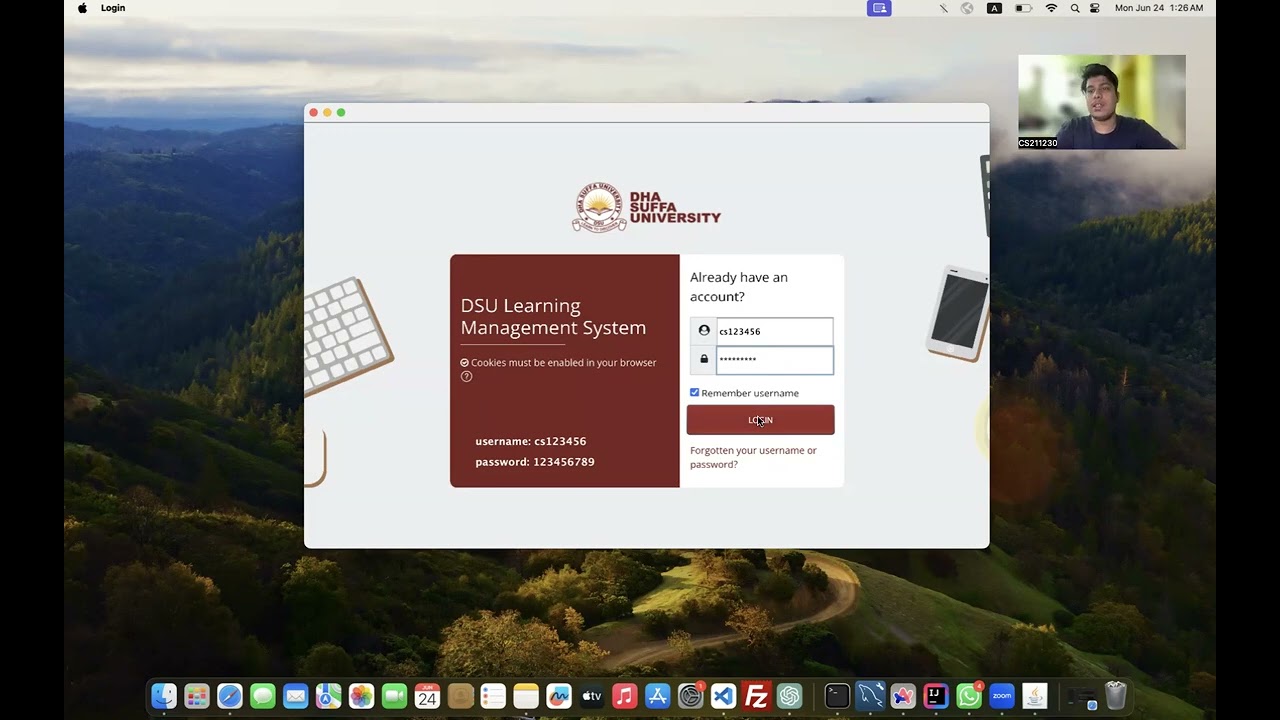Click the battery status icon

coord(1023,8)
